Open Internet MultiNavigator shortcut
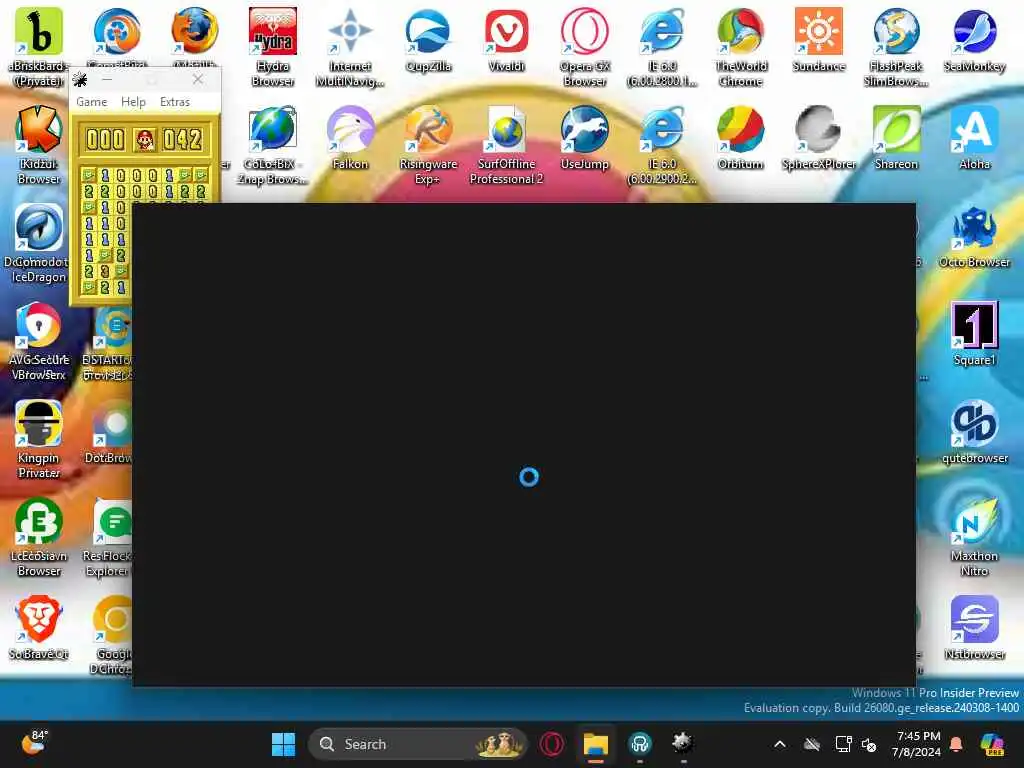1024x768 pixels. pos(350,46)
